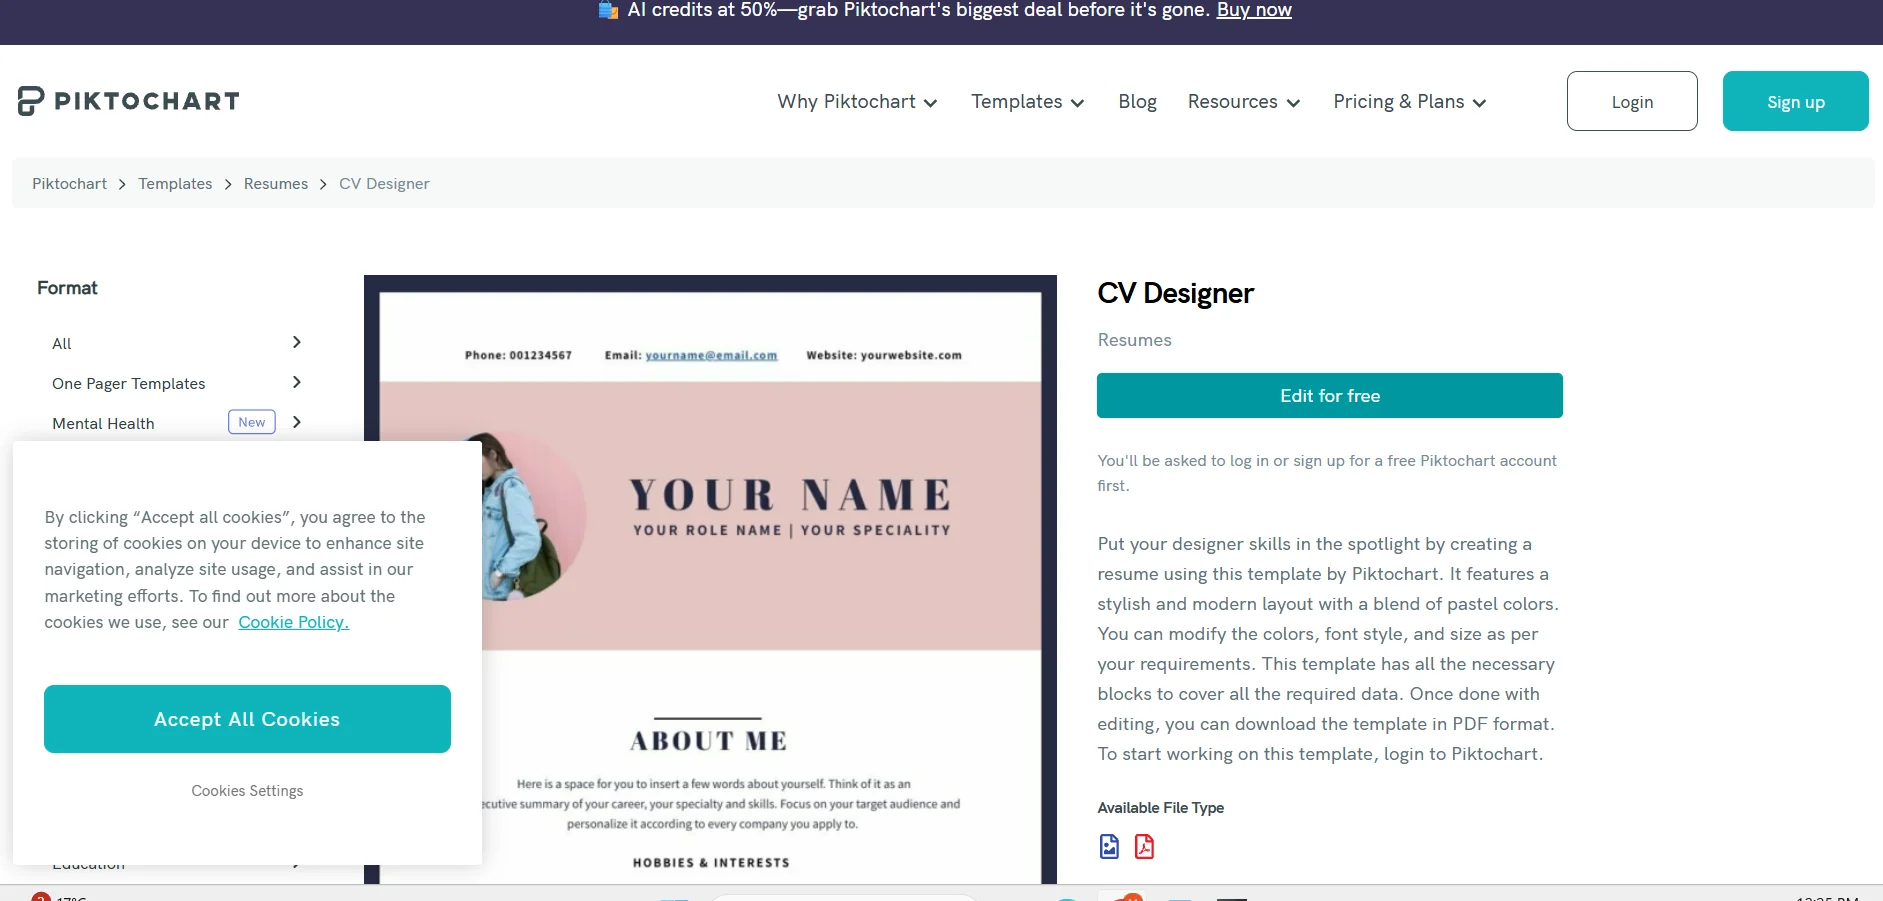1883x901 pixels.
Task: Expand the Resources dropdown menu
Action: 1243,102
